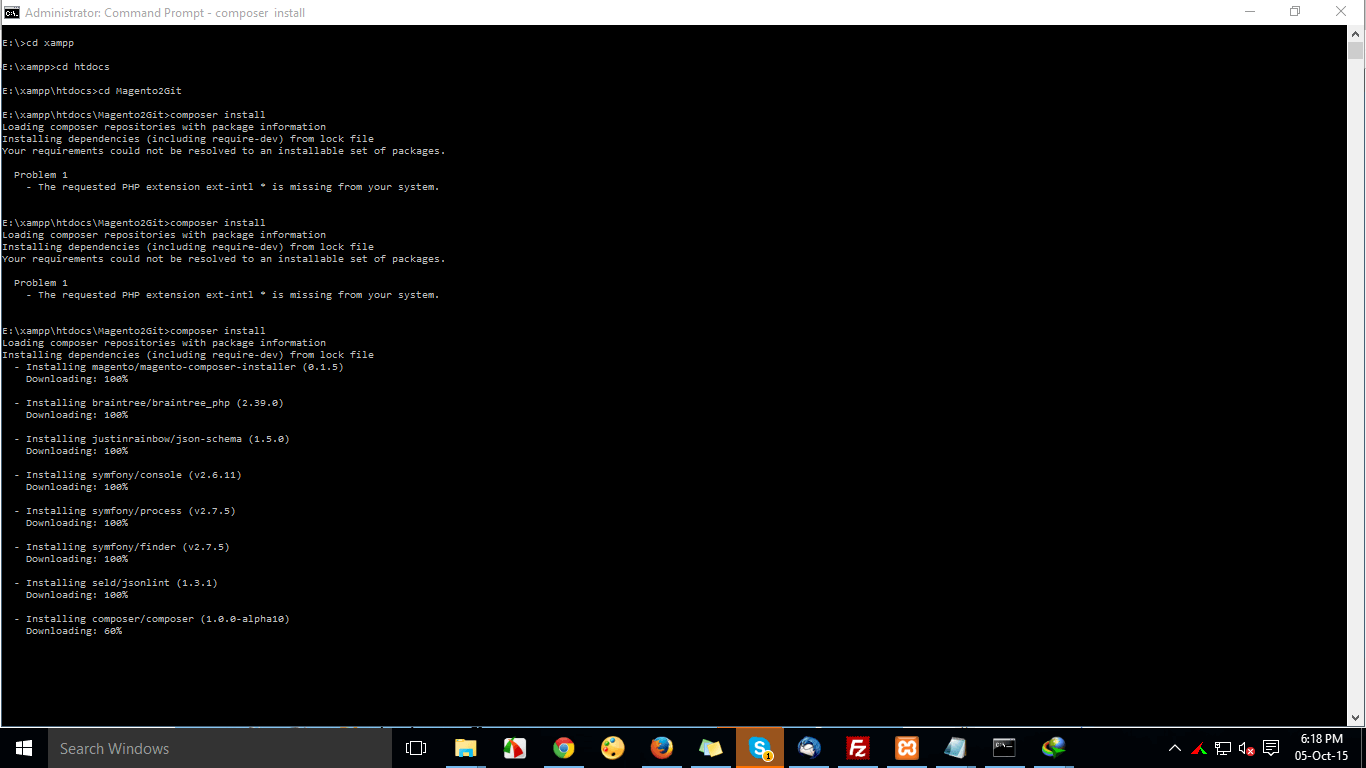Restore down the Command Prompt window
The height and width of the screenshot is (768, 1366).
point(1295,12)
